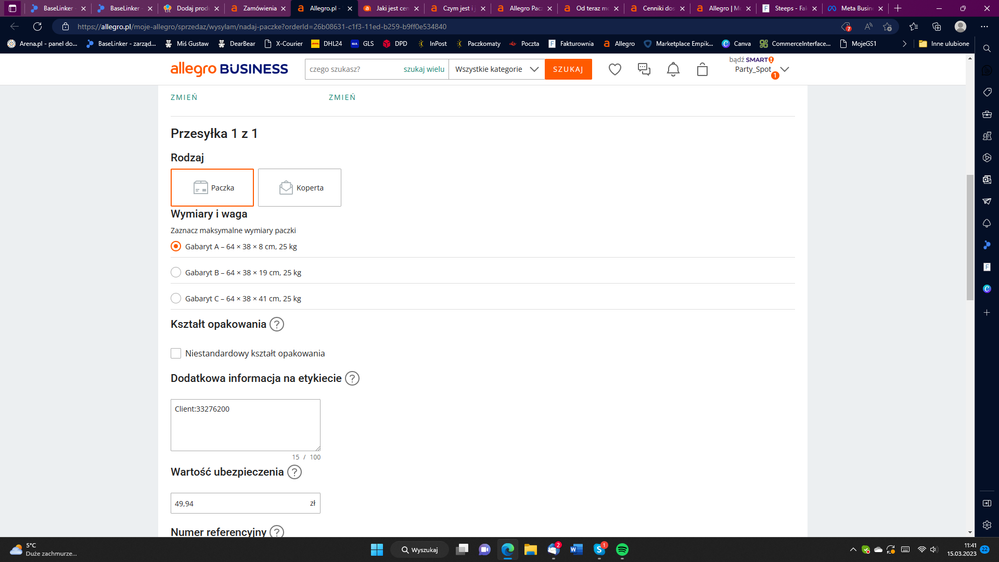The height and width of the screenshot is (562, 999).
Task: Open Windows Start menu
Action: tap(377, 549)
